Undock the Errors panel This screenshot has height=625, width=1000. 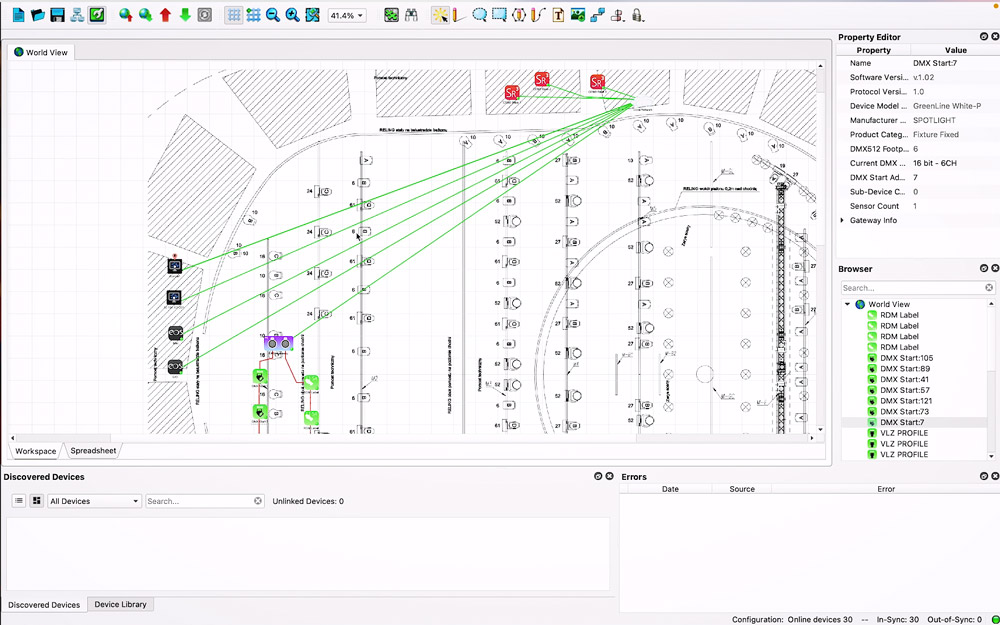click(984, 476)
